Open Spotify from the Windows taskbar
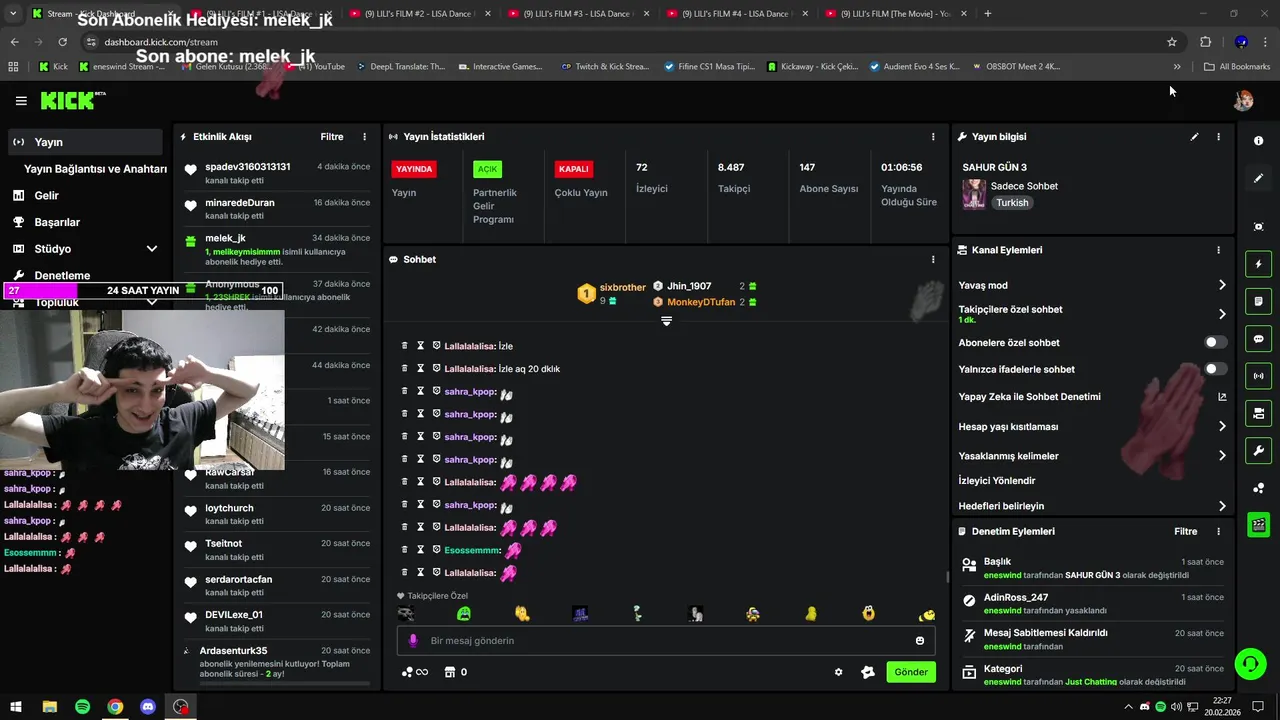The width and height of the screenshot is (1280, 720). pos(82,707)
